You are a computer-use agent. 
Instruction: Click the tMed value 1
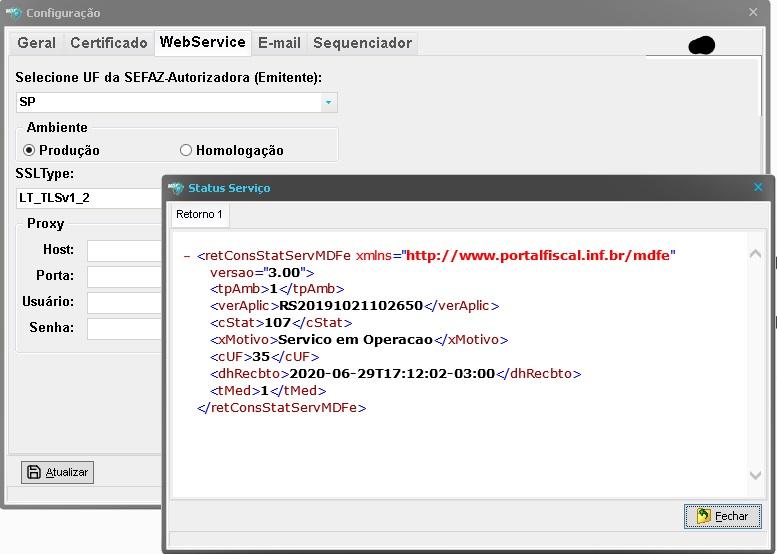pos(265,391)
